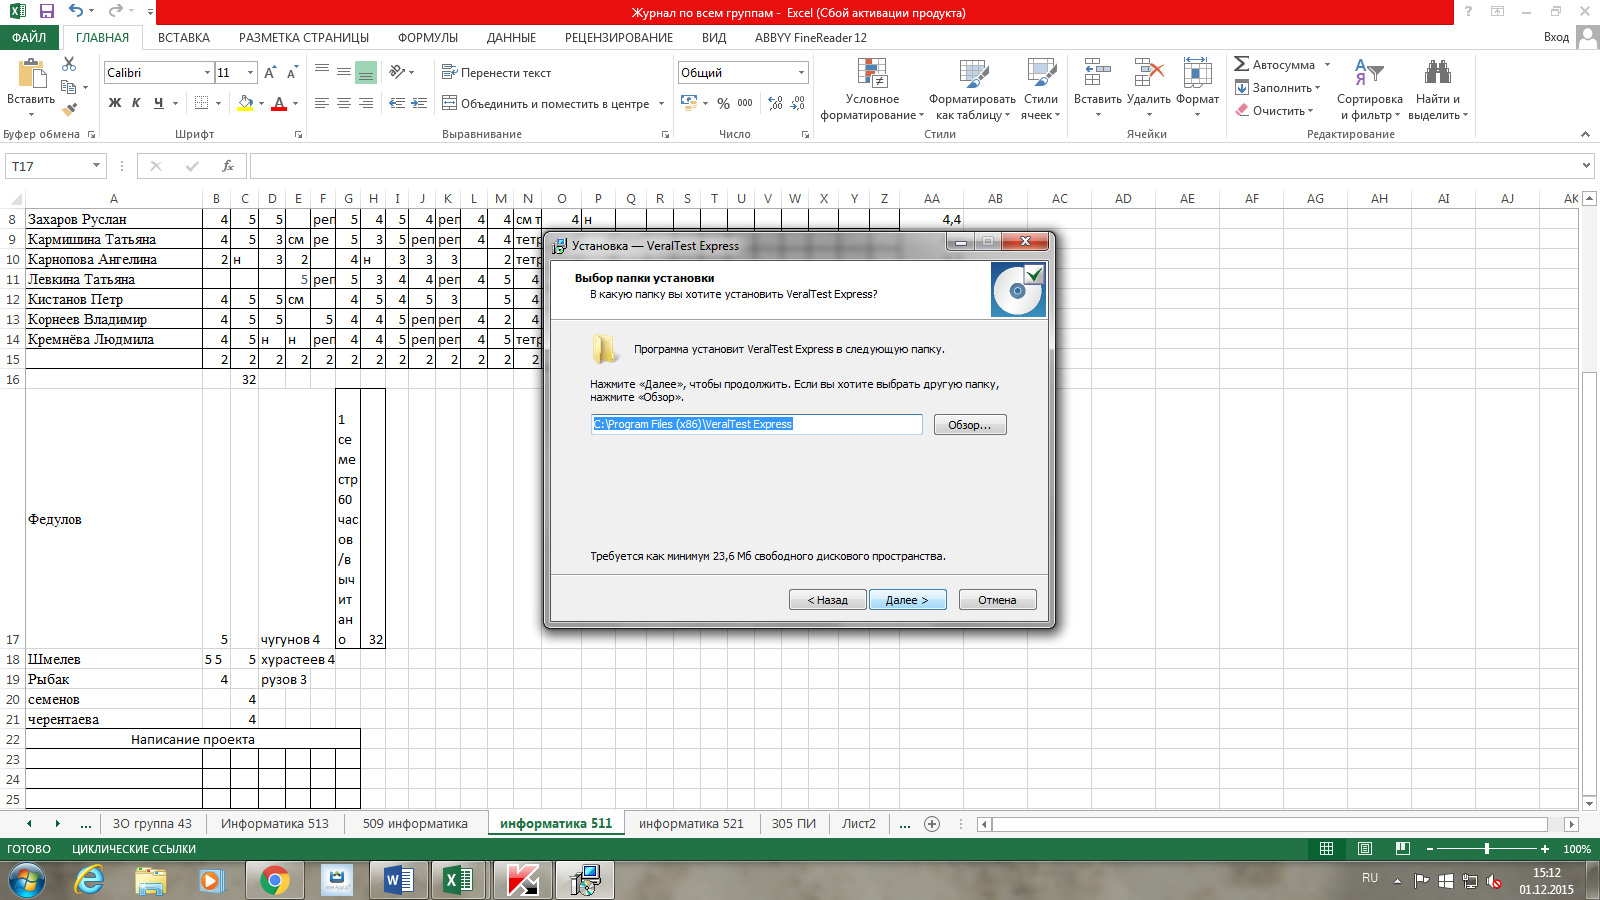Image resolution: width=1600 pixels, height=900 pixels.
Task: Click text orientation icon
Action: coord(398,72)
